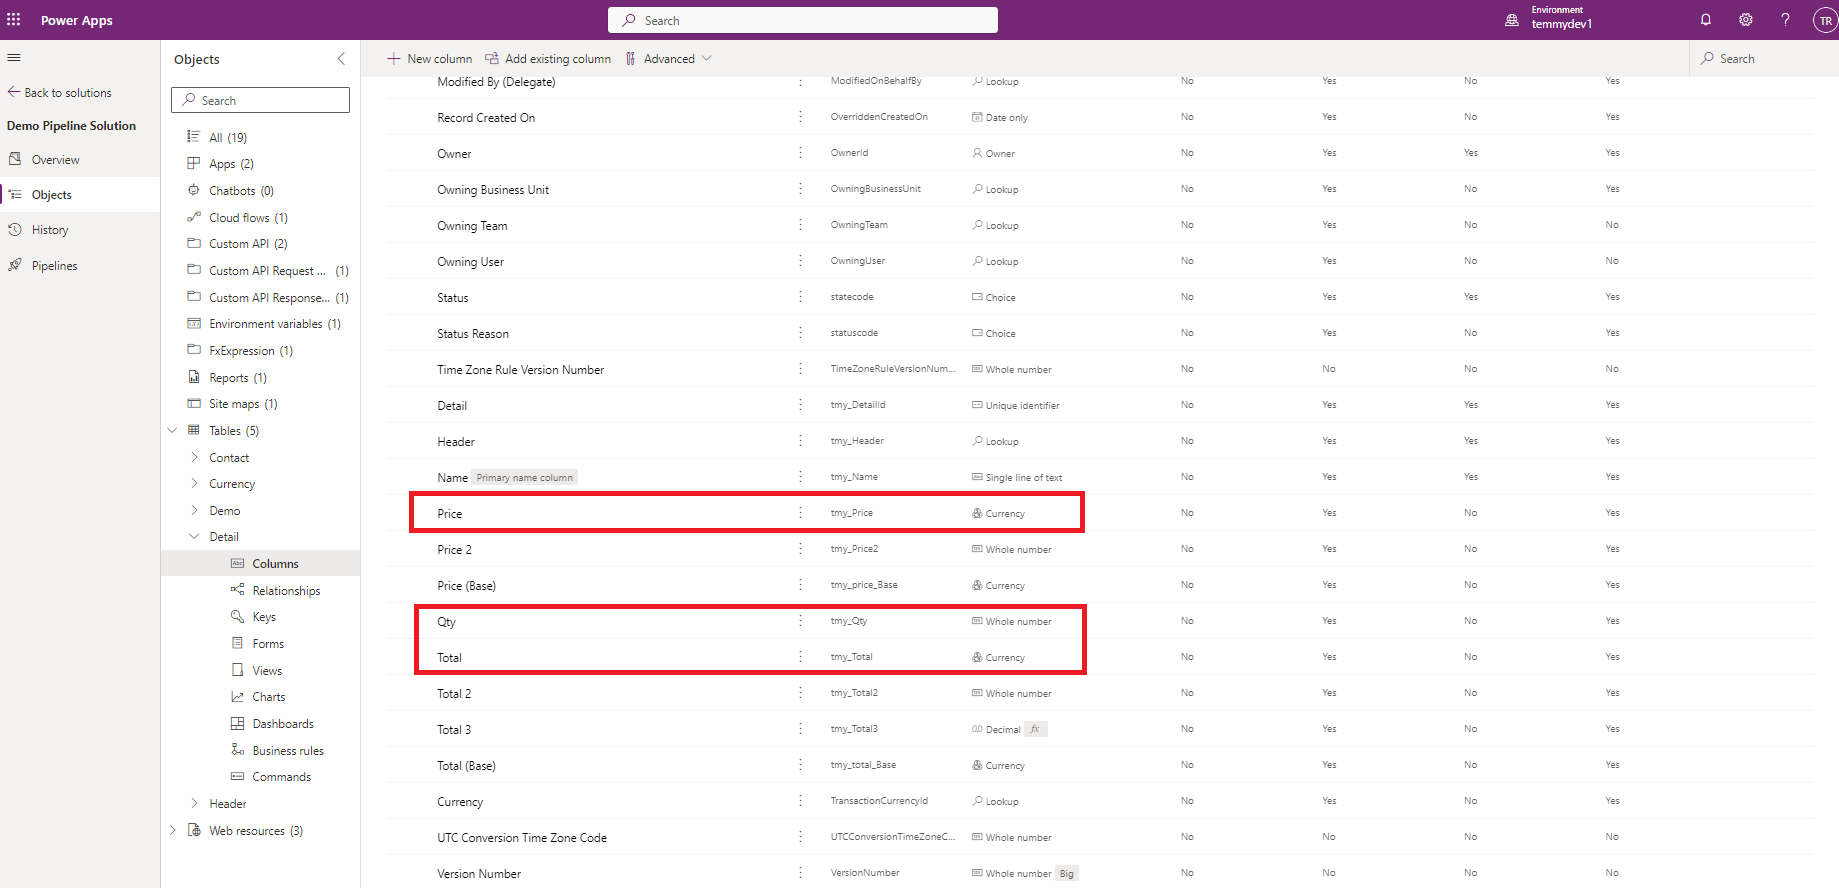Image resolution: width=1839 pixels, height=888 pixels.
Task: Click the columns Search box on the right
Action: click(1764, 59)
